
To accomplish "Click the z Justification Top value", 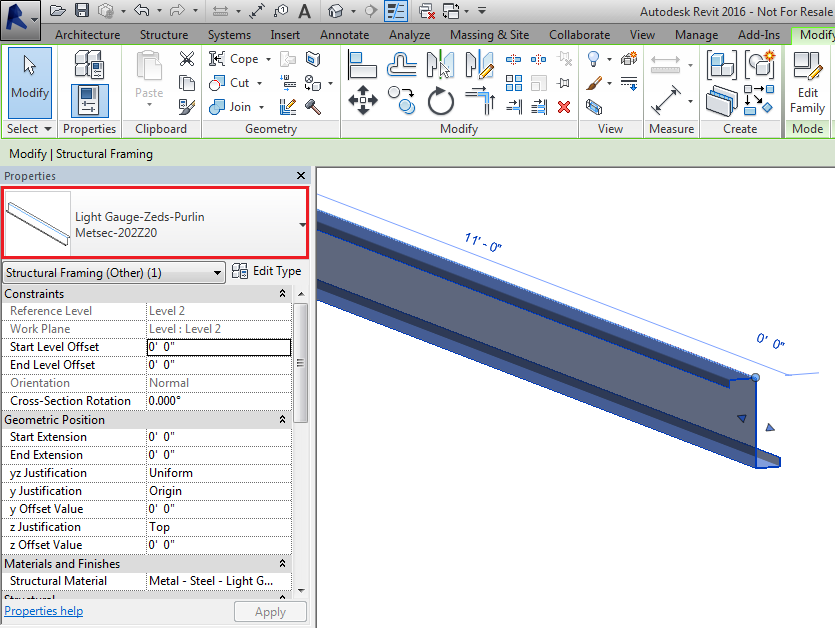I will [219, 527].
